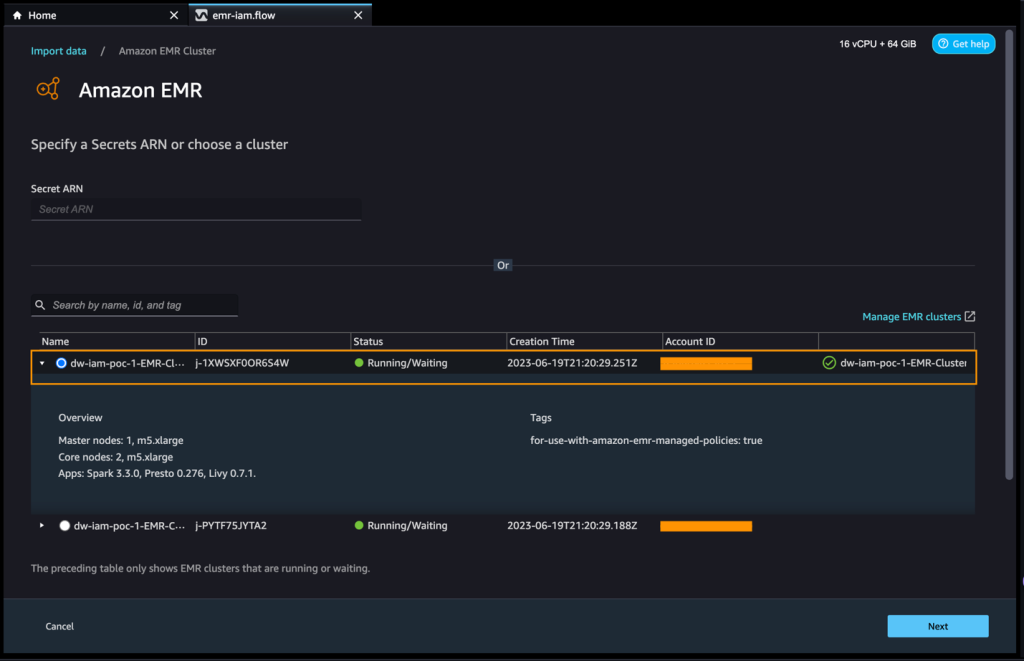Image resolution: width=1024 pixels, height=661 pixels.
Task: Click the Overview heading in expanded details
Action: coord(80,417)
